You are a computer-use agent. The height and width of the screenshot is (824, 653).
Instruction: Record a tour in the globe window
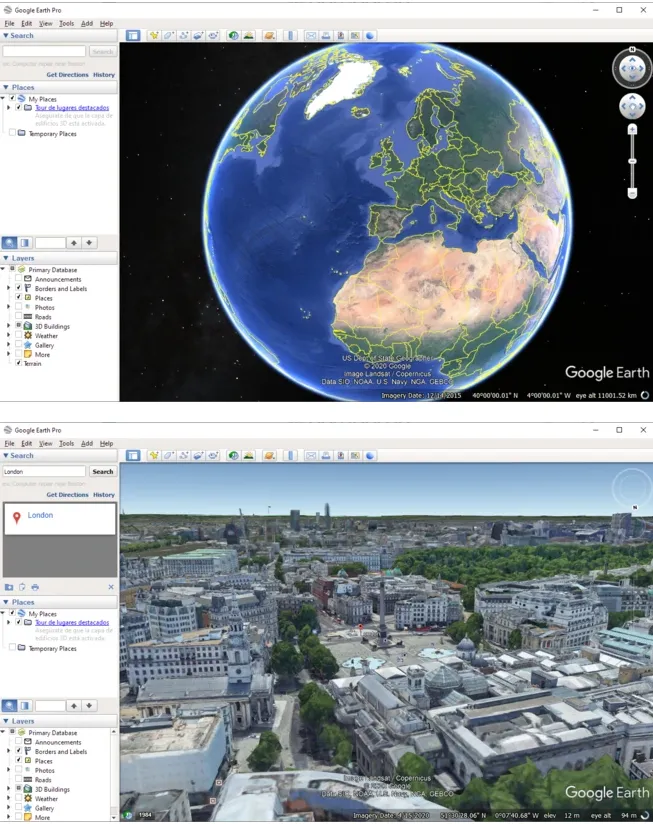point(213,36)
